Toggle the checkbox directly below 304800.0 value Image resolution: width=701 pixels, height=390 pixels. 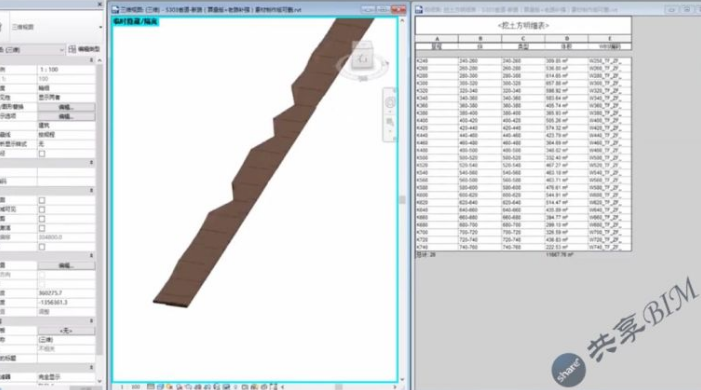[x=42, y=247]
